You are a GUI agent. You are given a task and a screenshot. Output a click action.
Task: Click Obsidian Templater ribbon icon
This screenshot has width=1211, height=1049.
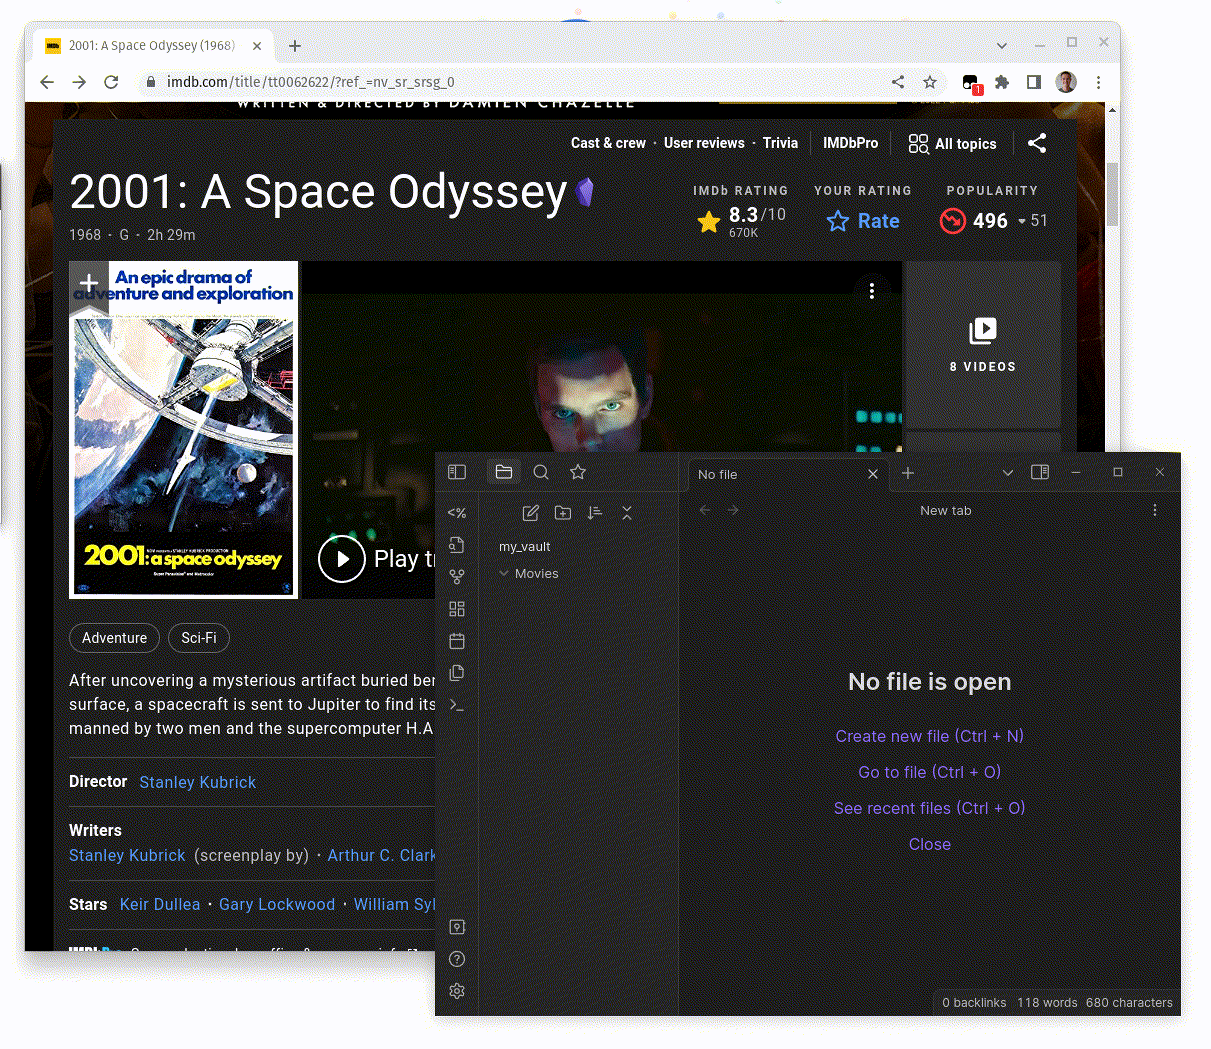pos(457,513)
